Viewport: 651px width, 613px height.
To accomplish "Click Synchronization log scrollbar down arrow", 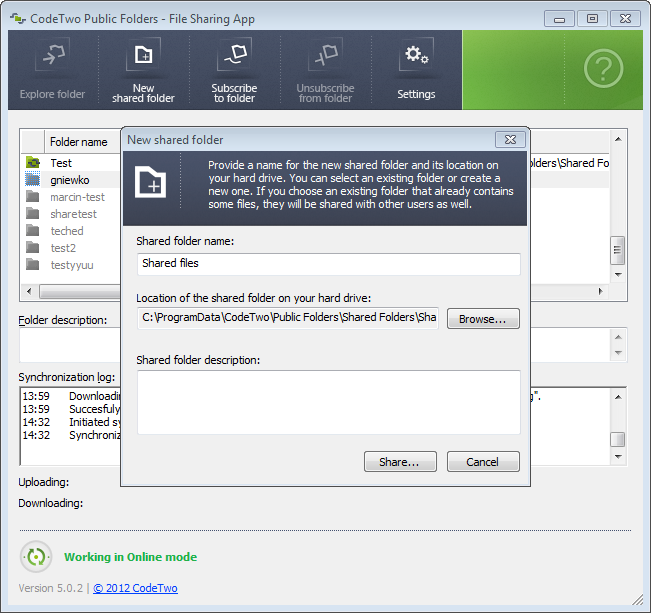I will tap(618, 456).
